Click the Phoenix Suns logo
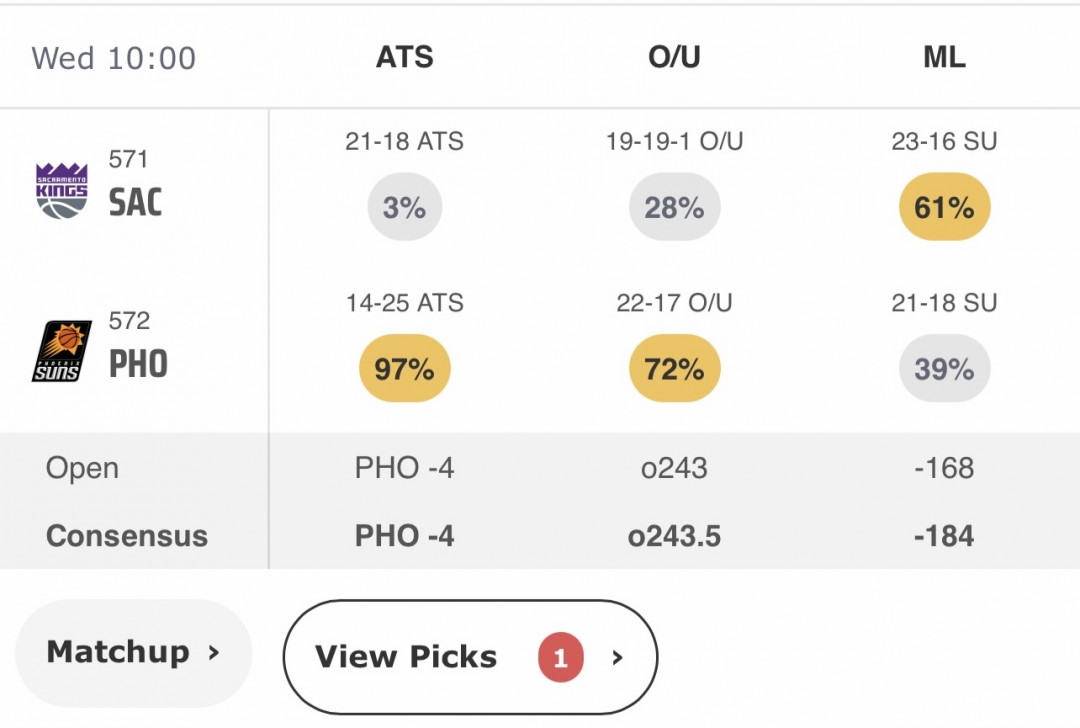The image size is (1080, 728). [x=61, y=351]
